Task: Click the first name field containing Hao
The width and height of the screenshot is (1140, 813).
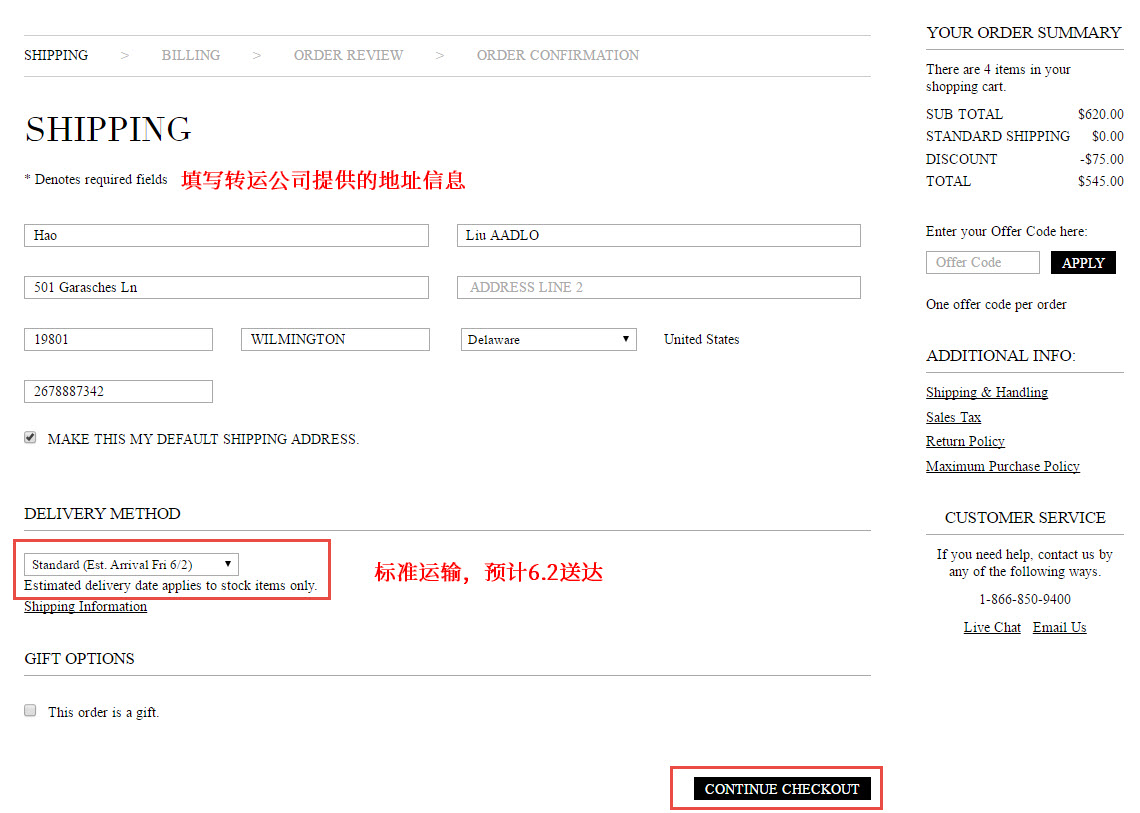Action: 226,236
